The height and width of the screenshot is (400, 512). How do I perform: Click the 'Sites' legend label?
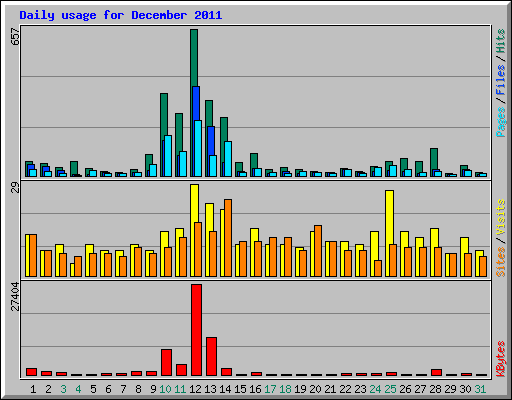click(x=501, y=262)
